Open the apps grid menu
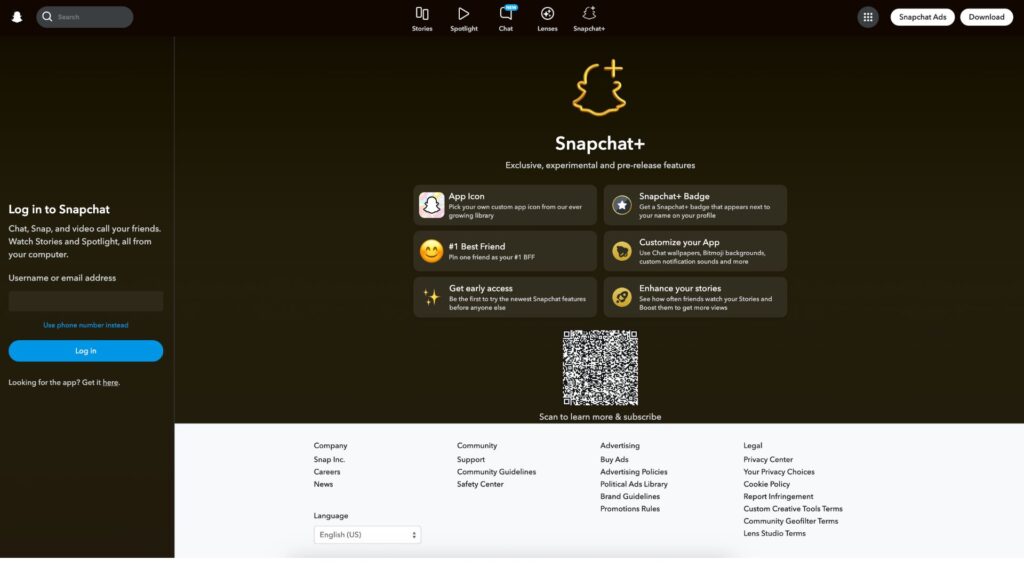 click(x=867, y=17)
